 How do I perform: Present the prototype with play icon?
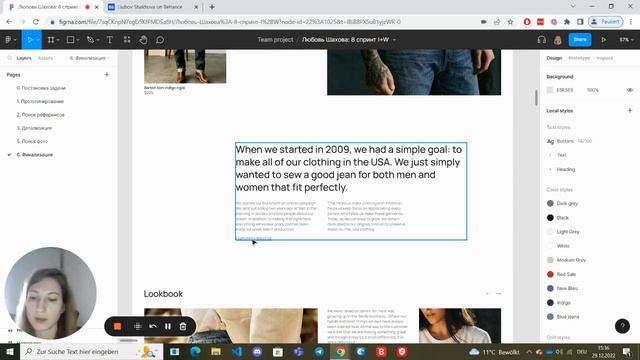[603, 40]
